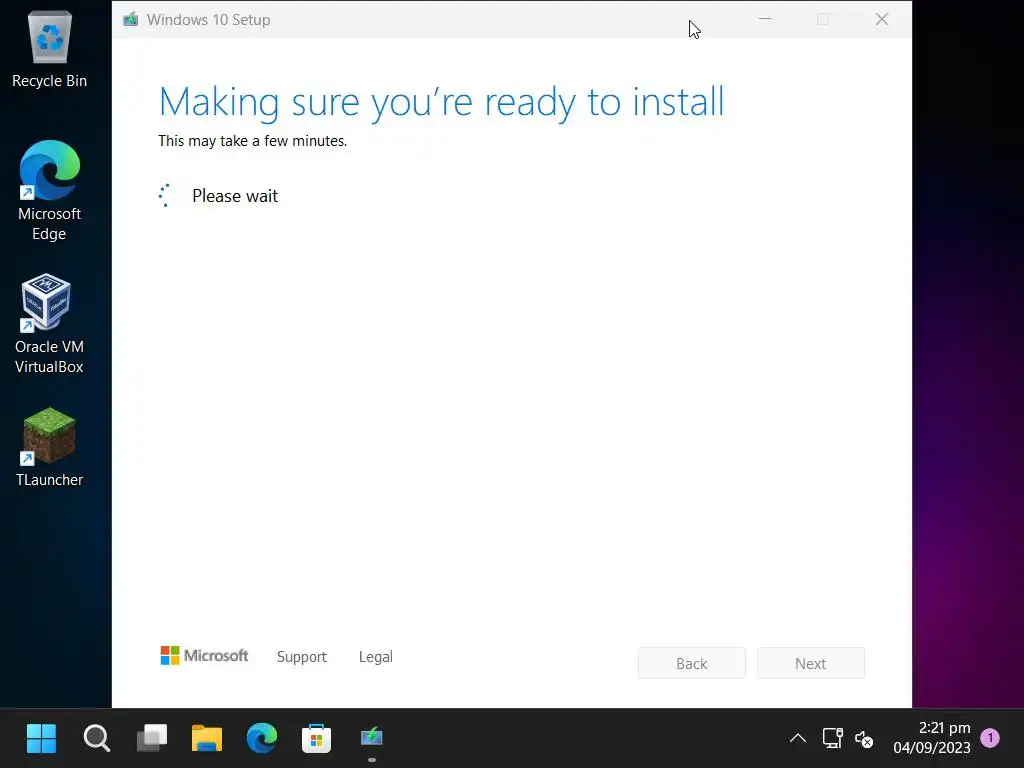
Task: Minimize the Windows 10 Setup window
Action: coord(765,20)
